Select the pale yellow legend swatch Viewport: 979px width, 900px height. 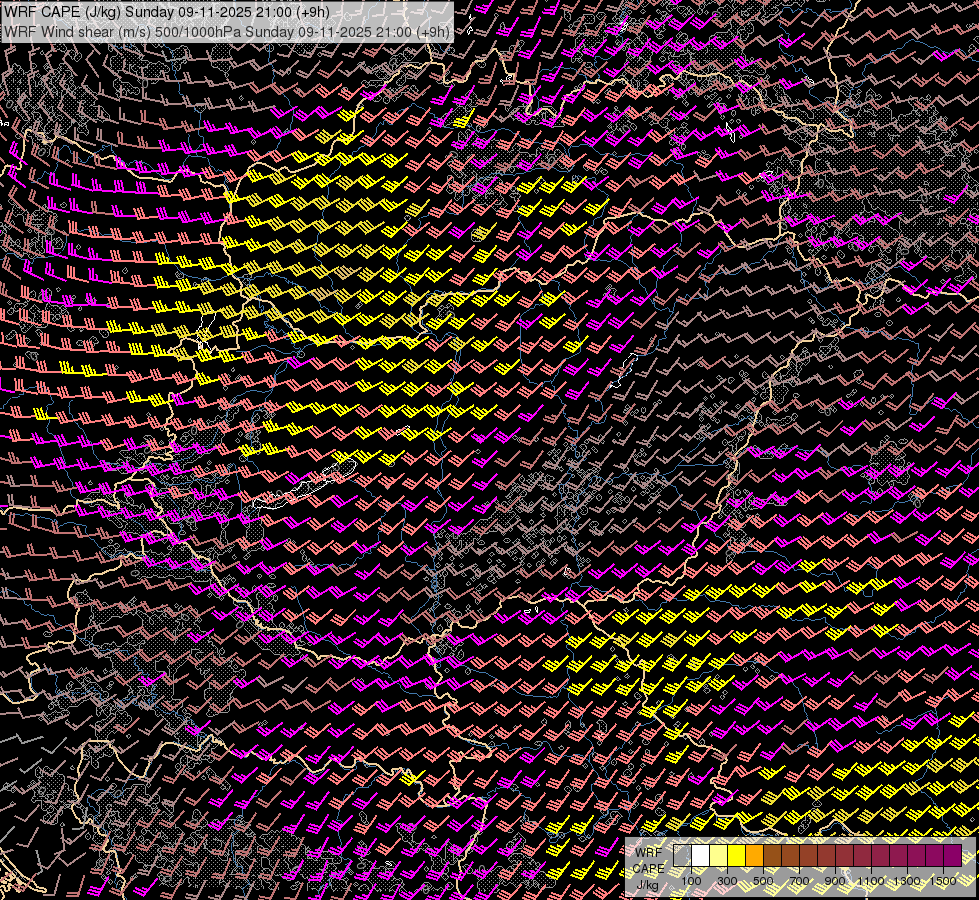(x=718, y=855)
